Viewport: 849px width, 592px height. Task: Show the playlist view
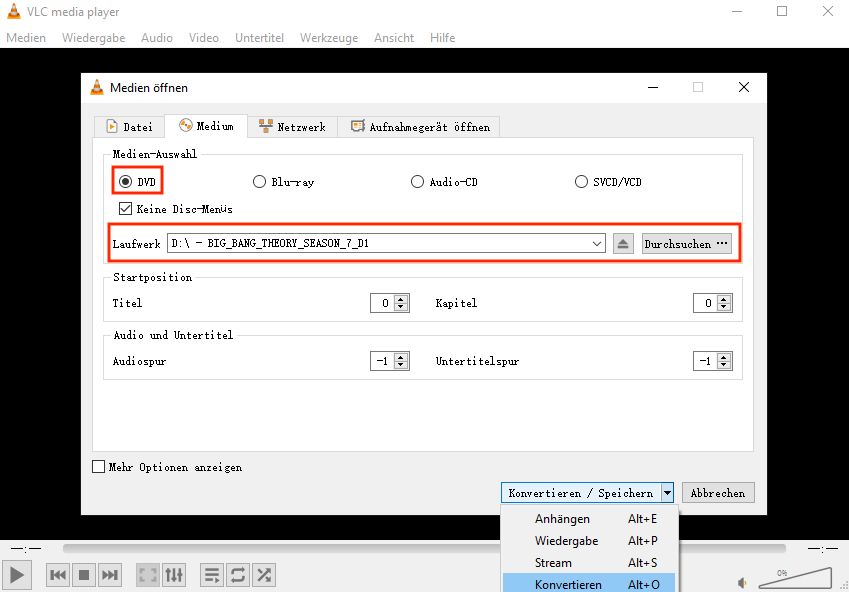pyautogui.click(x=210, y=575)
